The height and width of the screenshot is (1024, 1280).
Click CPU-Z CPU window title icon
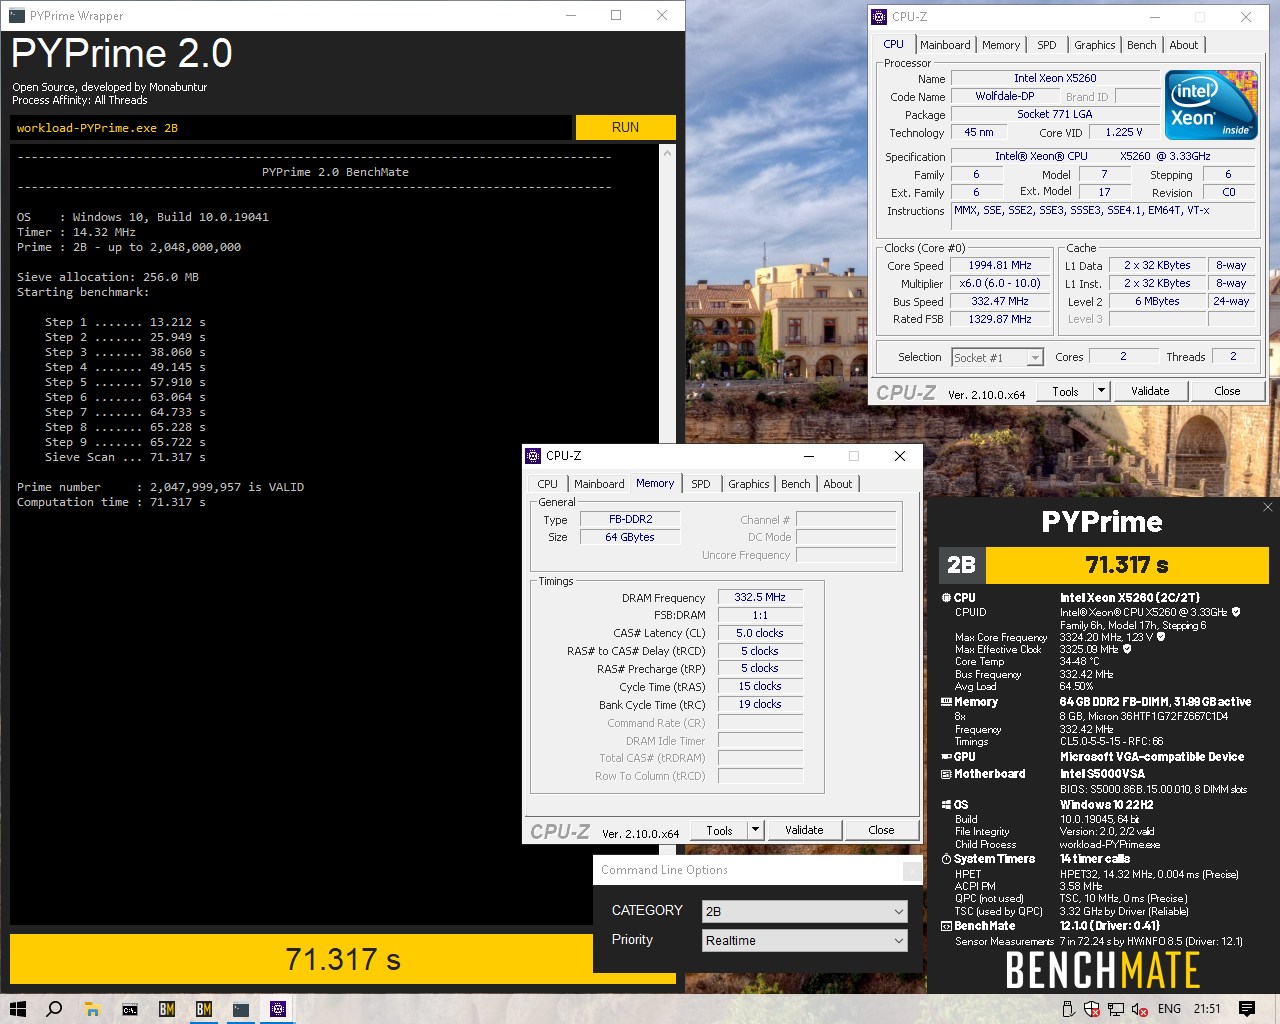click(x=879, y=17)
